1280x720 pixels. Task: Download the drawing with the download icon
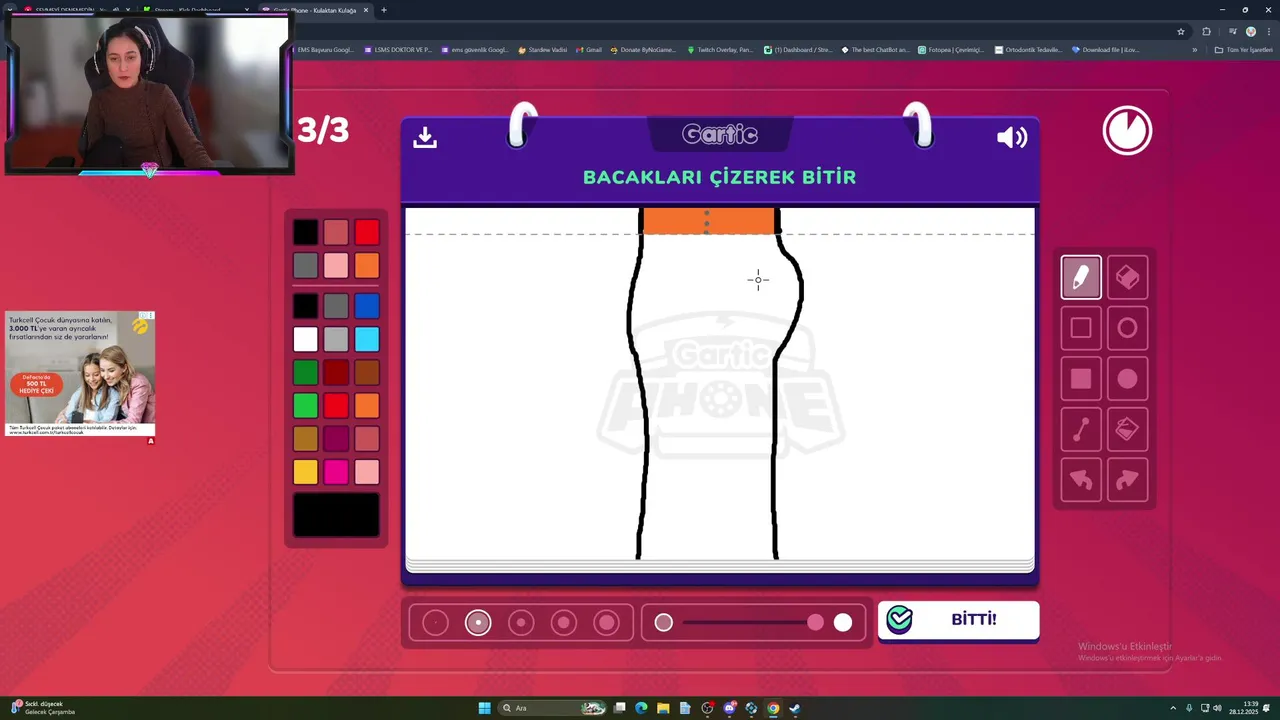[x=425, y=137]
